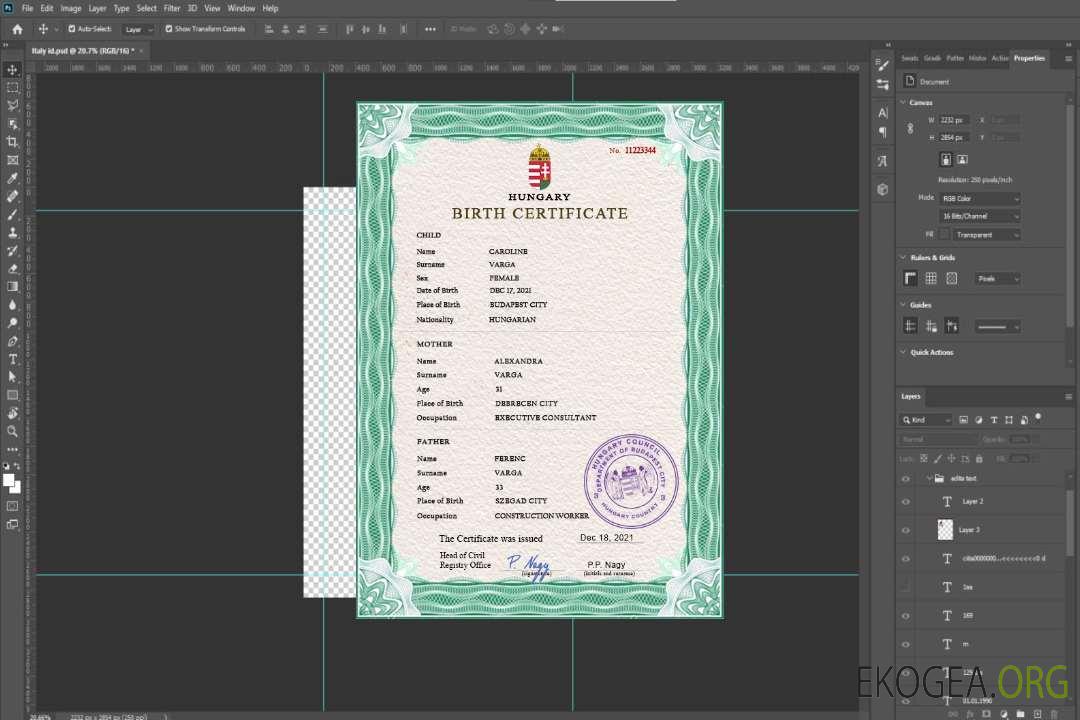Select the Clone Stamp tool
1080x720 pixels.
click(x=12, y=232)
